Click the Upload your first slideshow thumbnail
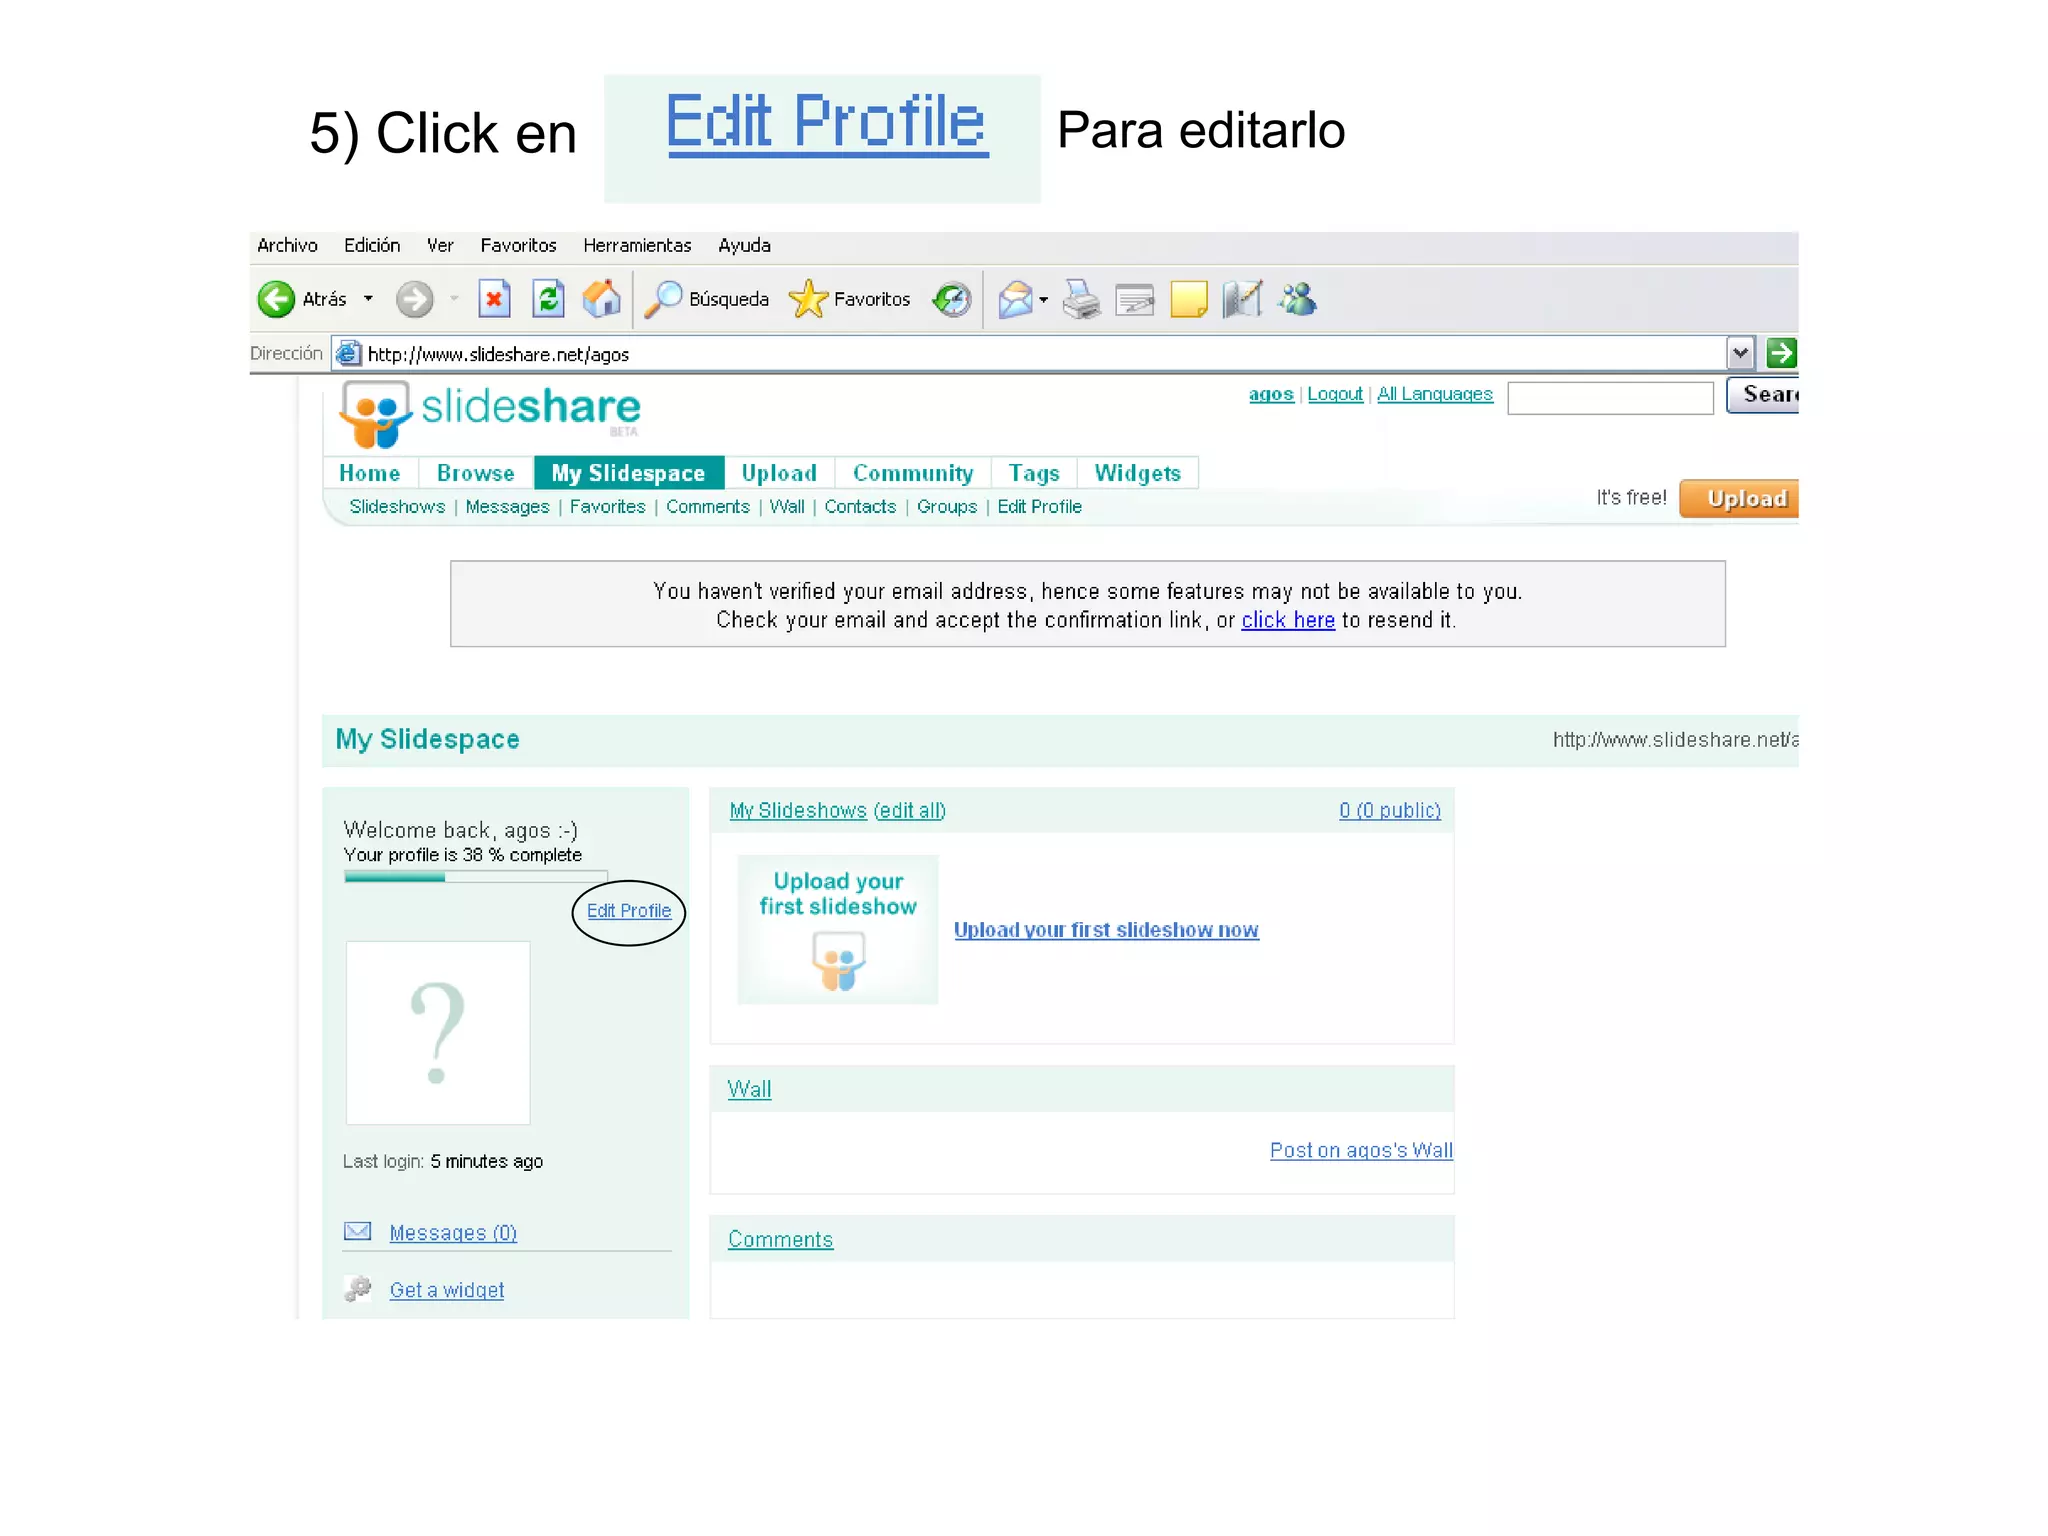The height and width of the screenshot is (1536, 2048). tap(838, 929)
